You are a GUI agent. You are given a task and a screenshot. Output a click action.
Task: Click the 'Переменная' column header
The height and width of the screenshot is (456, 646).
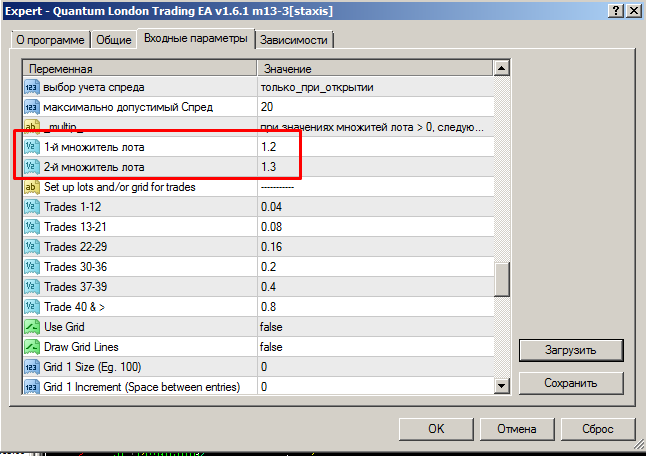140,68
